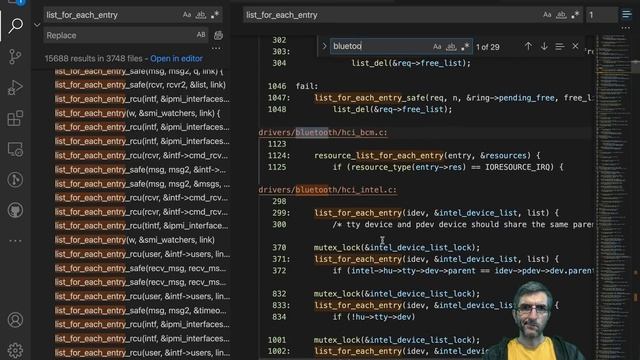
Task: Open the Timeline clock-style activity icon
Action: click(15, 180)
